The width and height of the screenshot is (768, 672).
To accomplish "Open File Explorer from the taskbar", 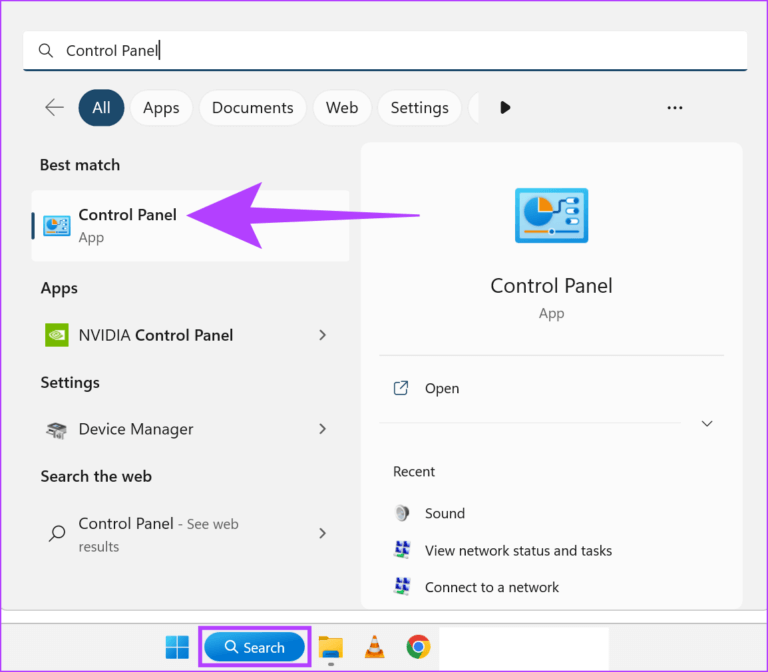I will (331, 647).
